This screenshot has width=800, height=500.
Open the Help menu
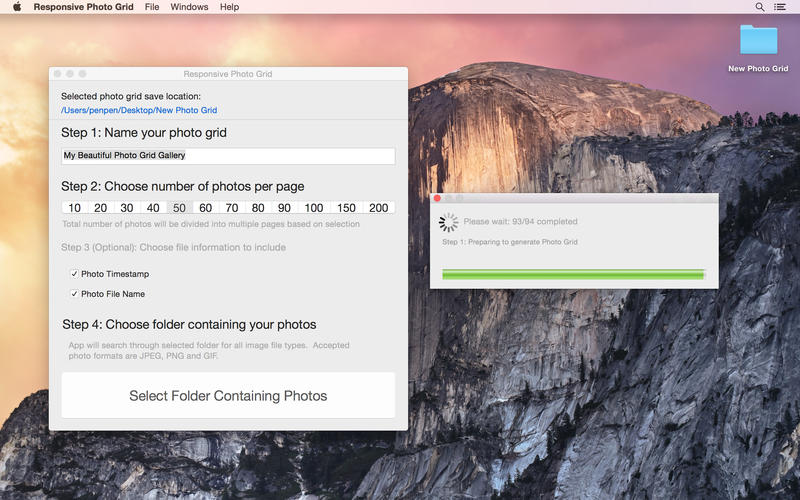[x=230, y=7]
